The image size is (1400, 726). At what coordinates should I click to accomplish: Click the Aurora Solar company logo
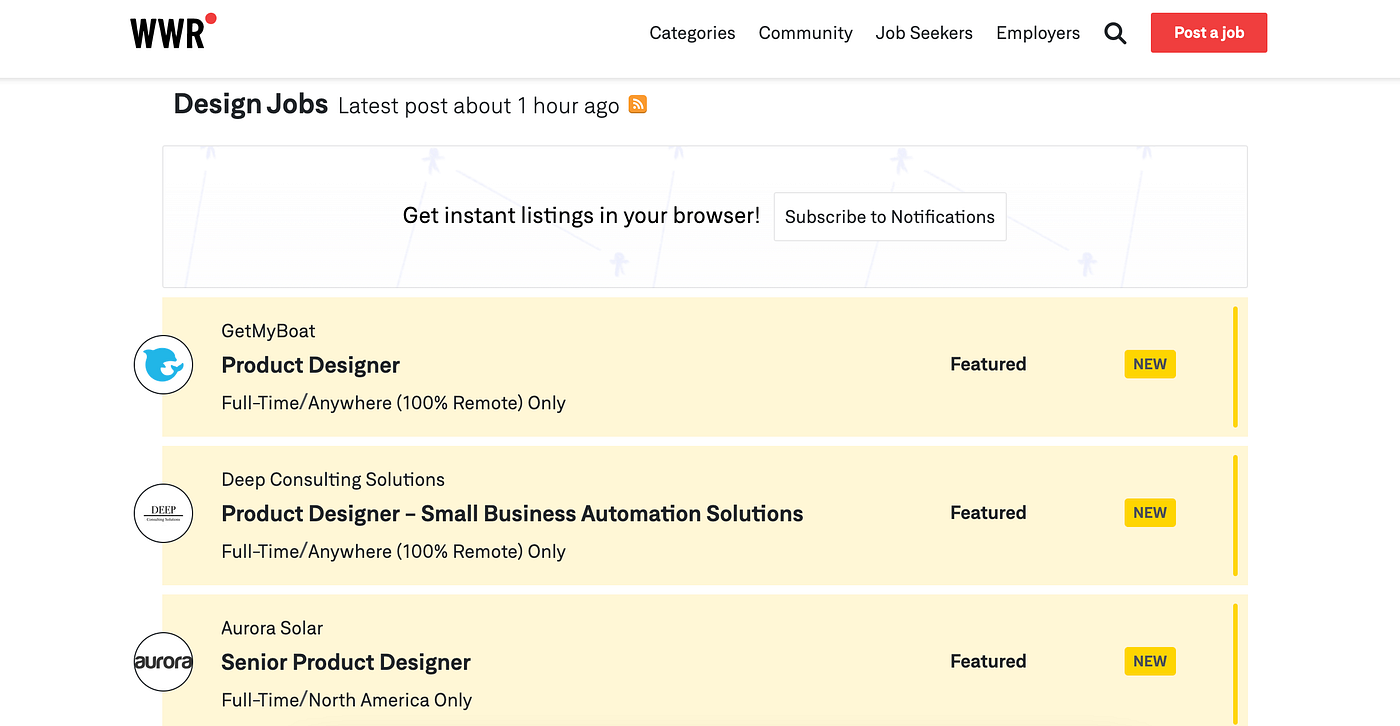163,662
